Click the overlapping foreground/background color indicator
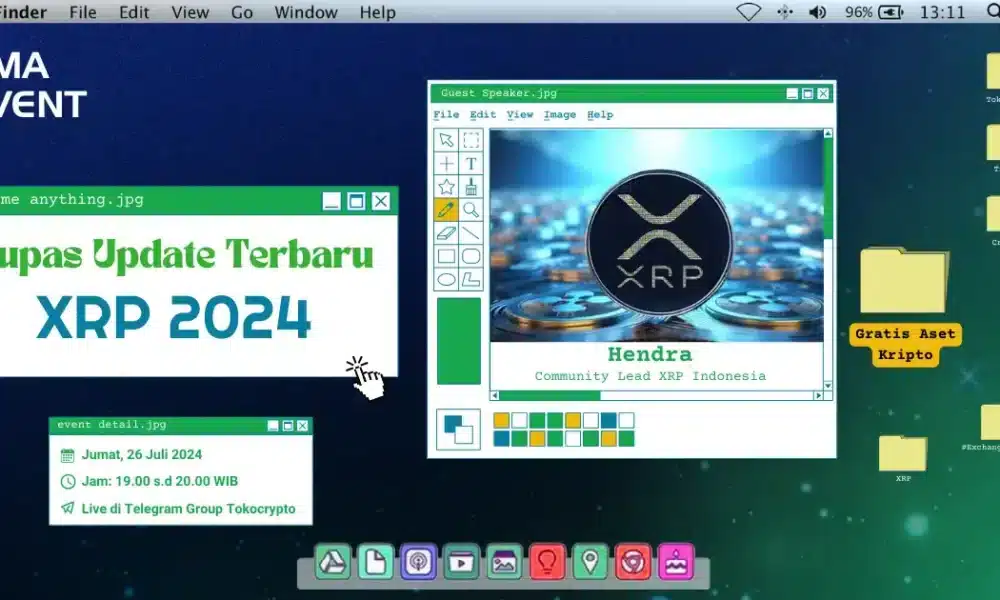 pos(459,428)
